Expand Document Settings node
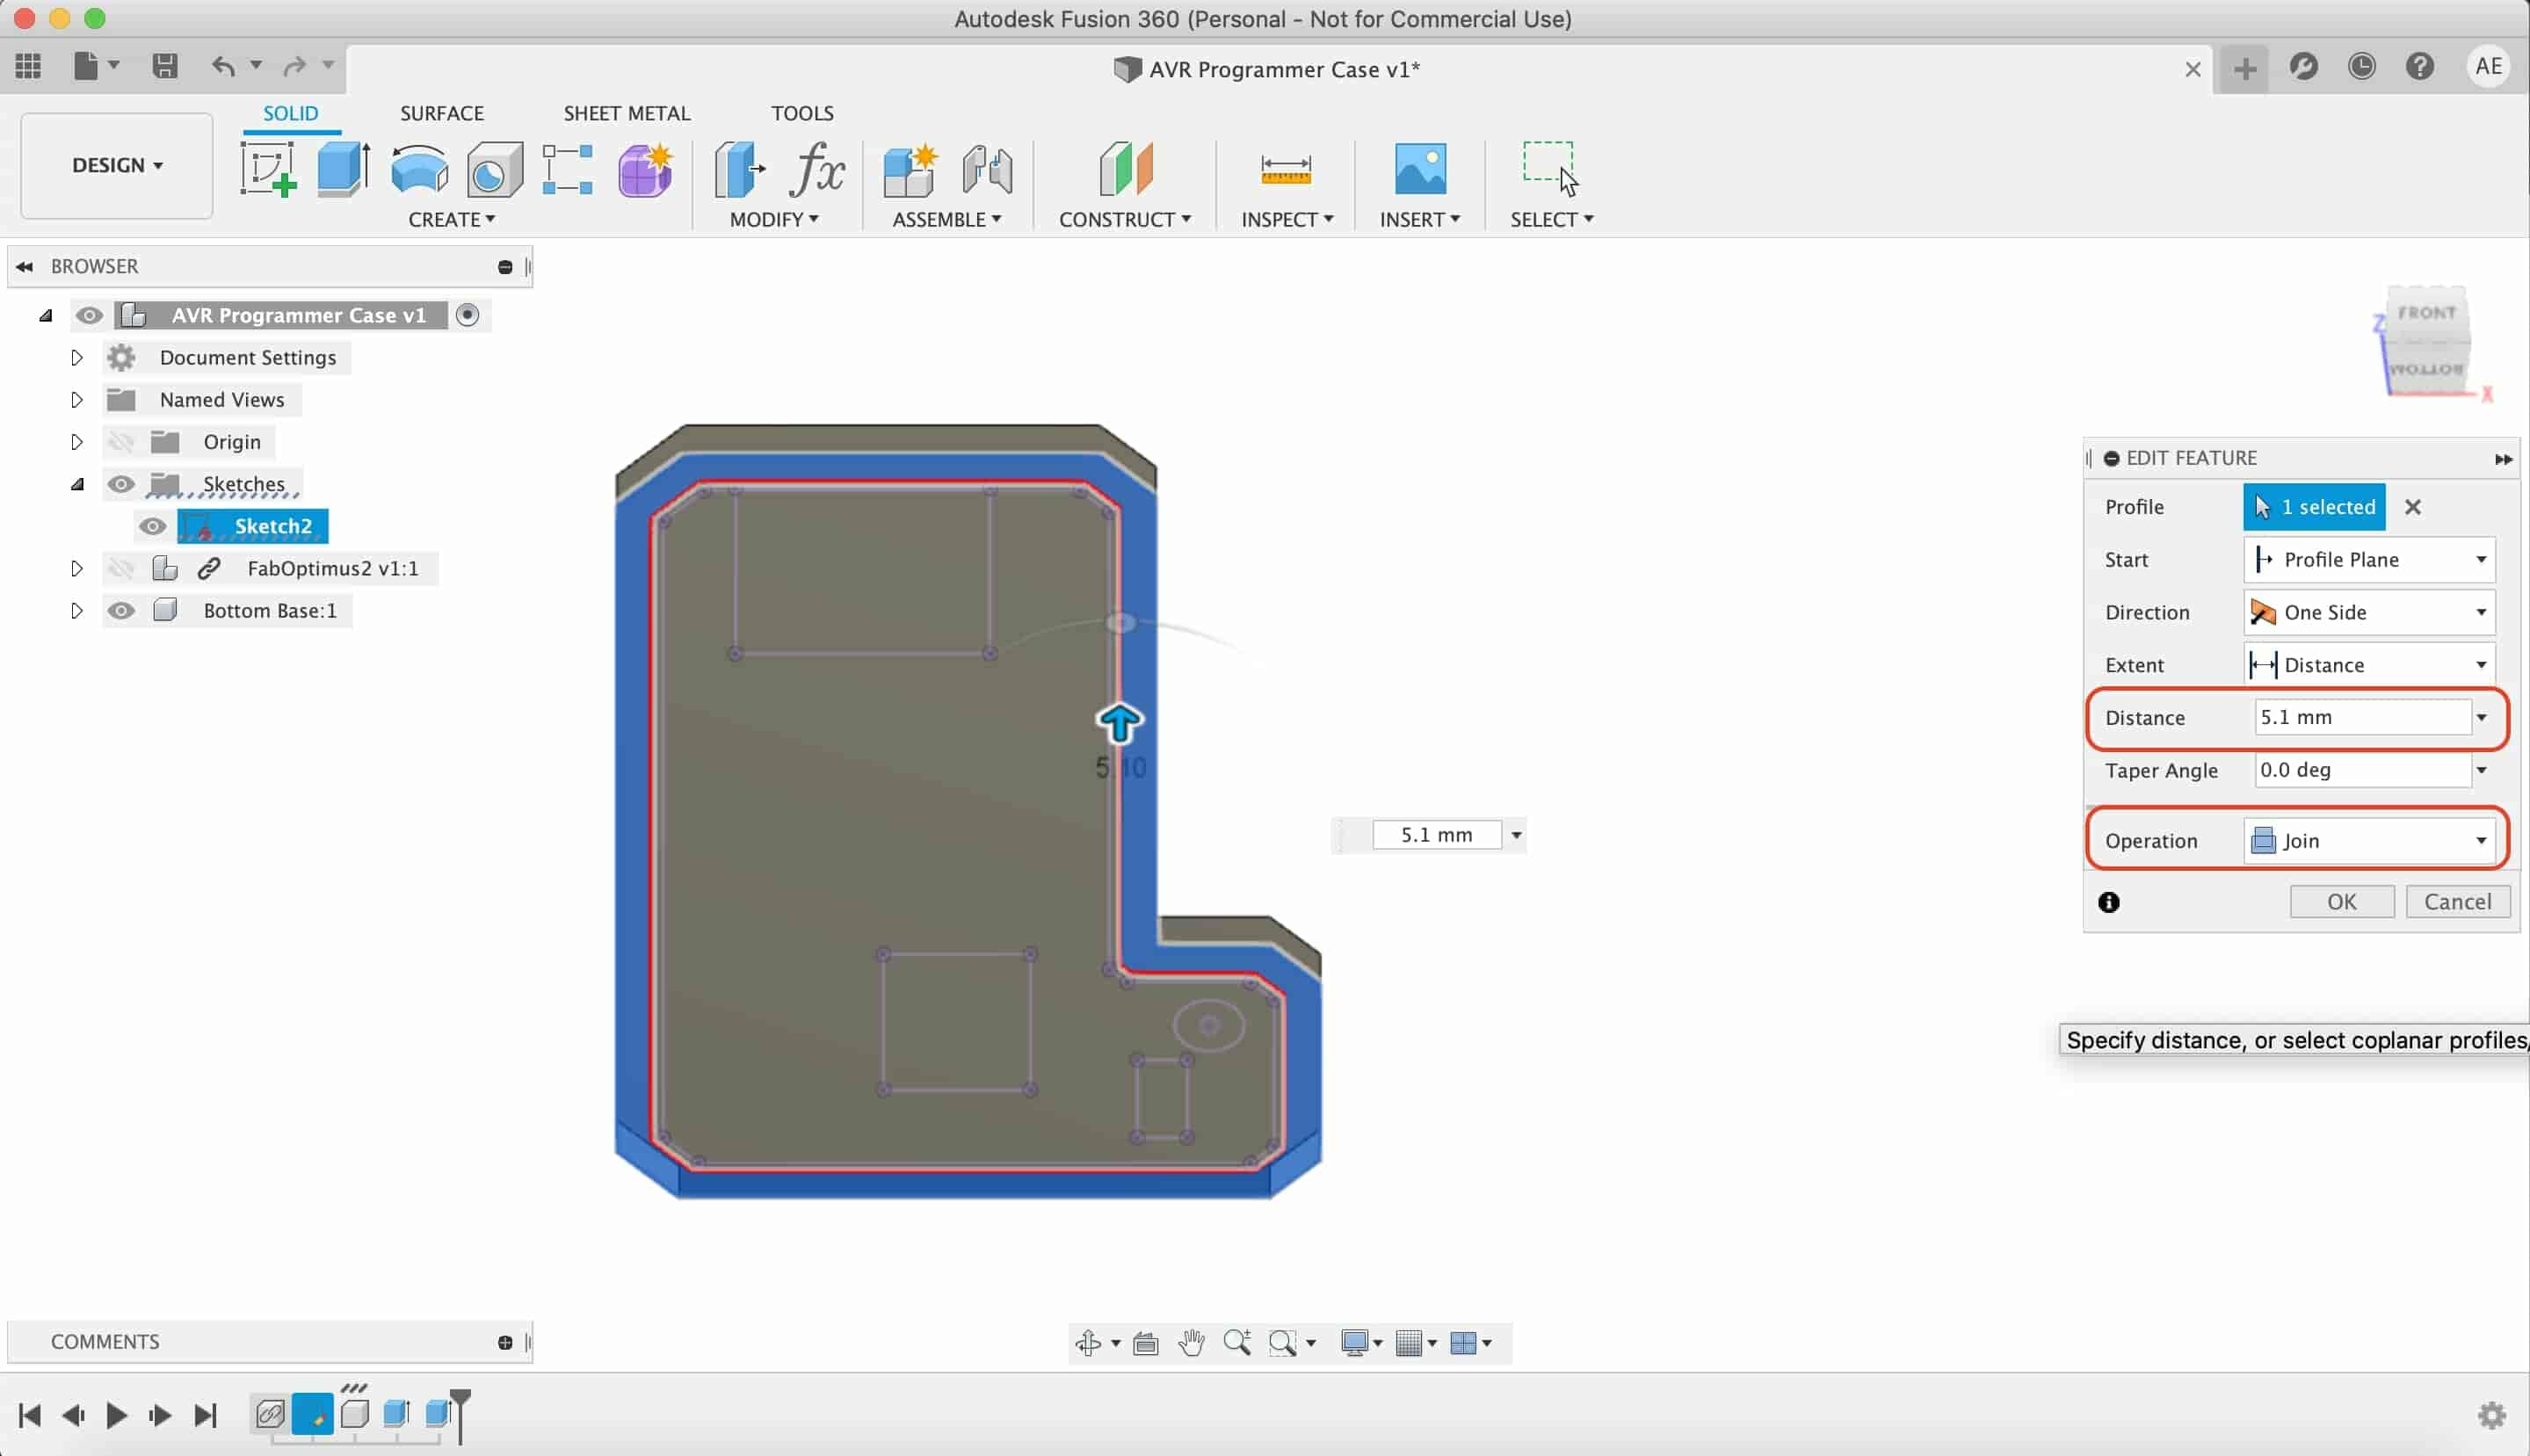Image resolution: width=2530 pixels, height=1456 pixels. 77,358
